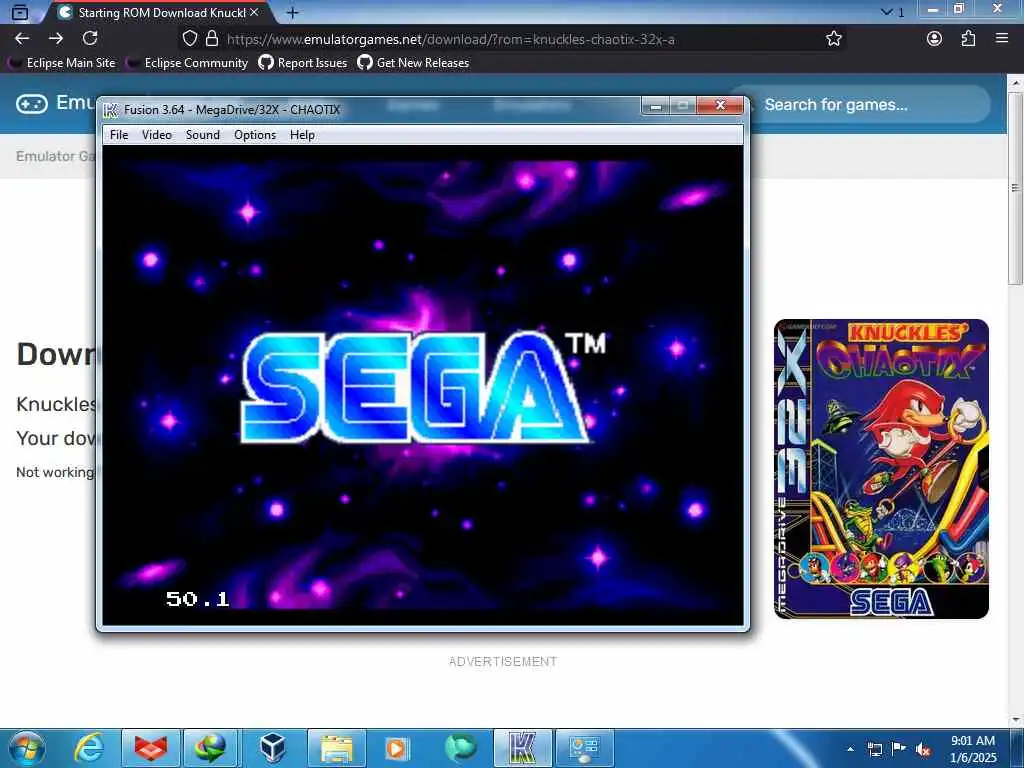Open the Help menu in Fusion

click(302, 135)
